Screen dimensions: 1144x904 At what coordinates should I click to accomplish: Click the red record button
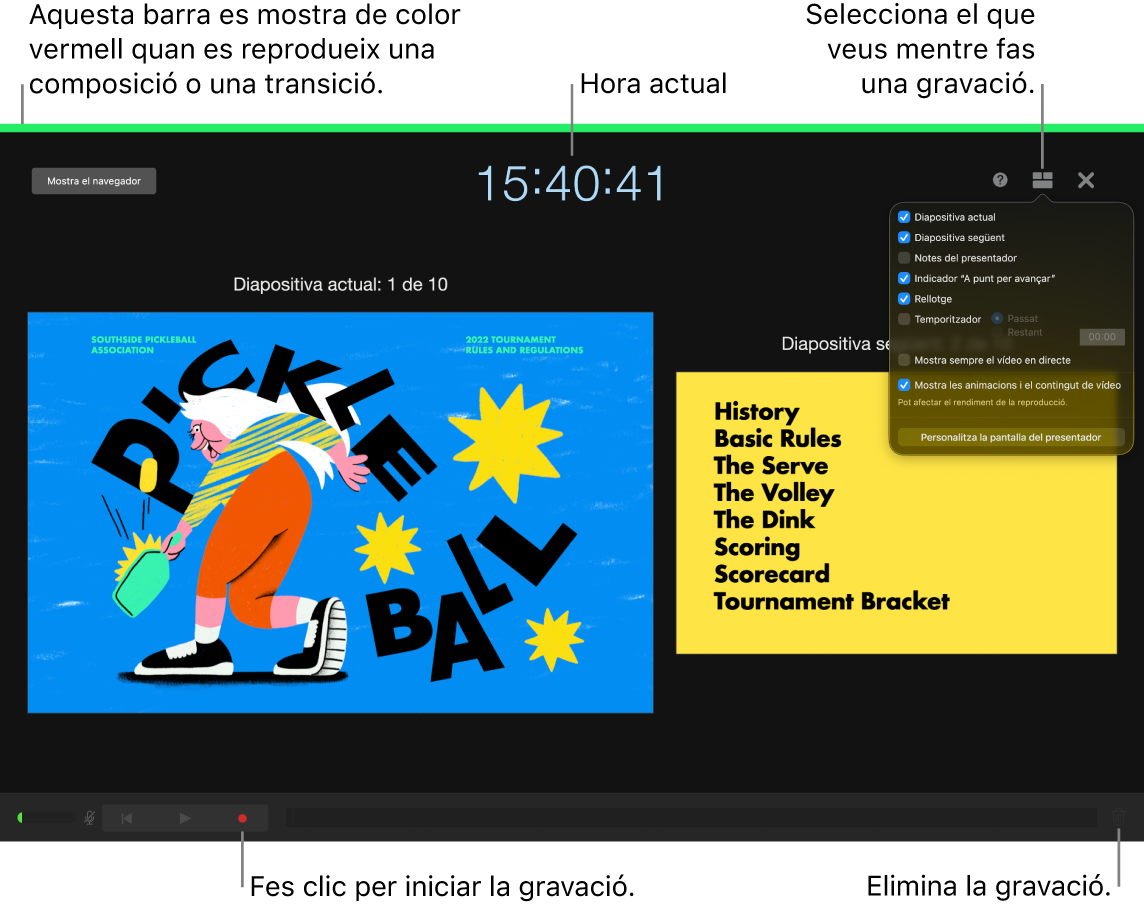coord(242,819)
